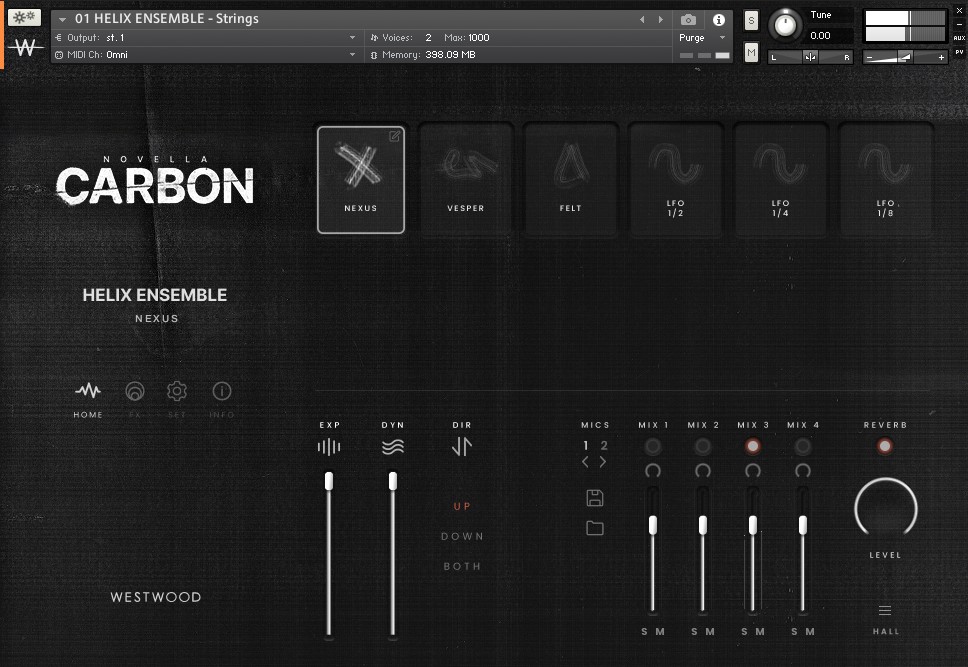Select the VESPER articulation
This screenshot has width=968, height=667.
point(466,179)
